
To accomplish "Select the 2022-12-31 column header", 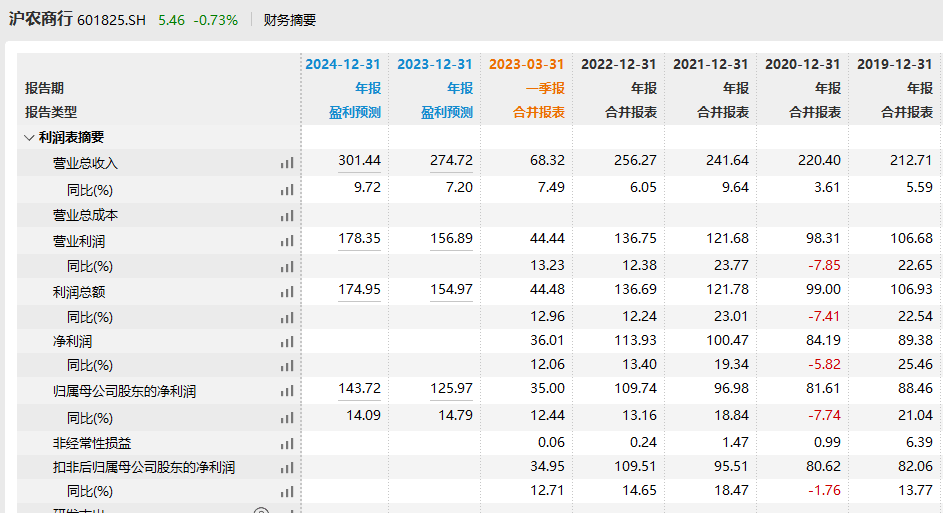I will click(x=619, y=64).
